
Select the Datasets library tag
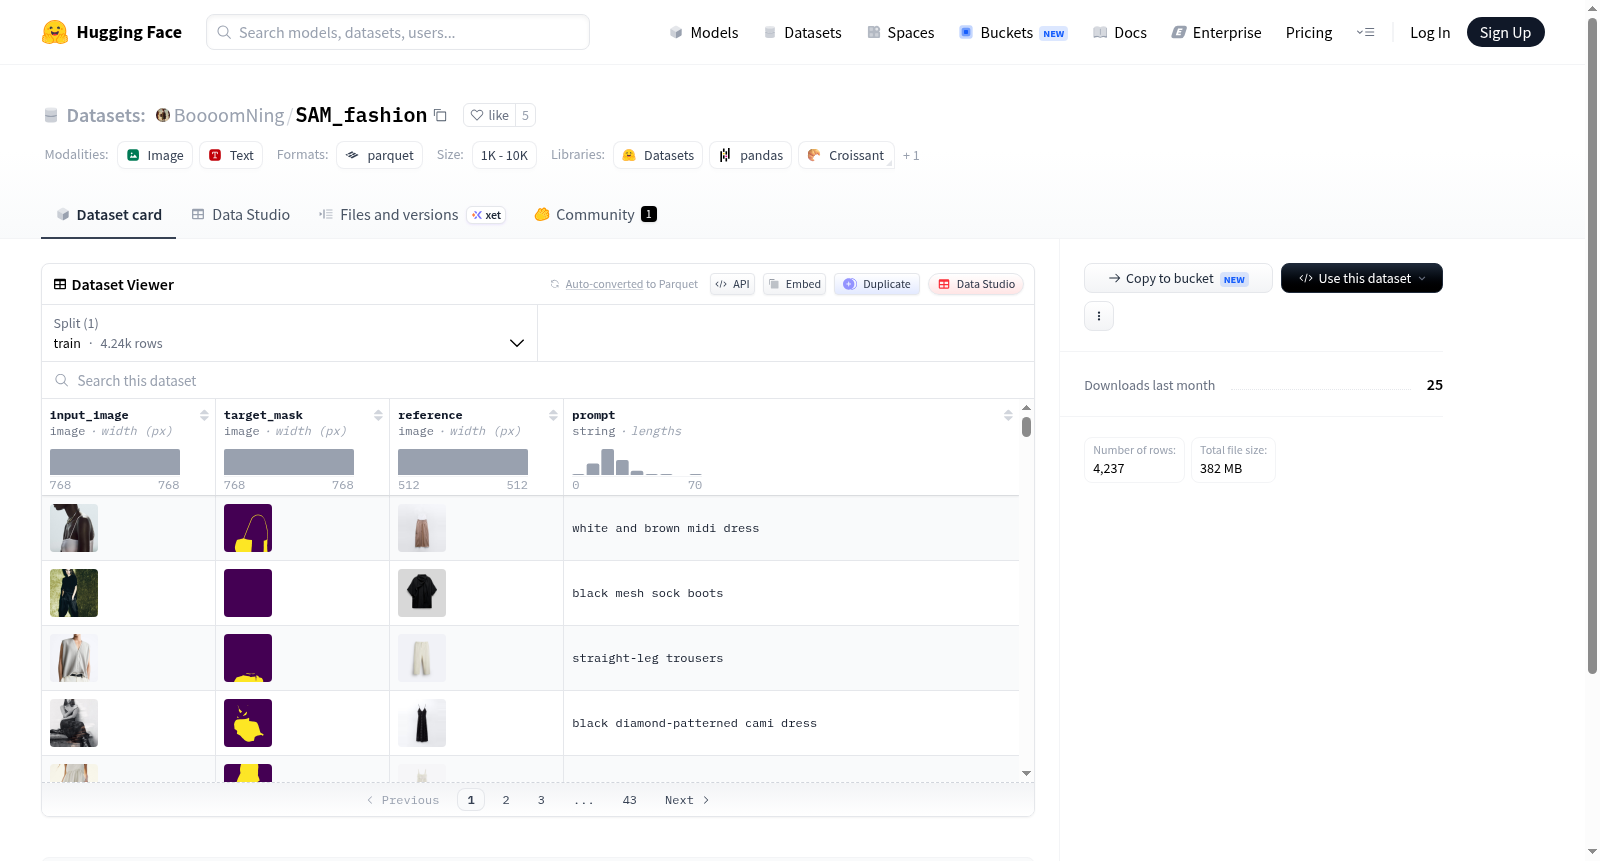[658, 155]
